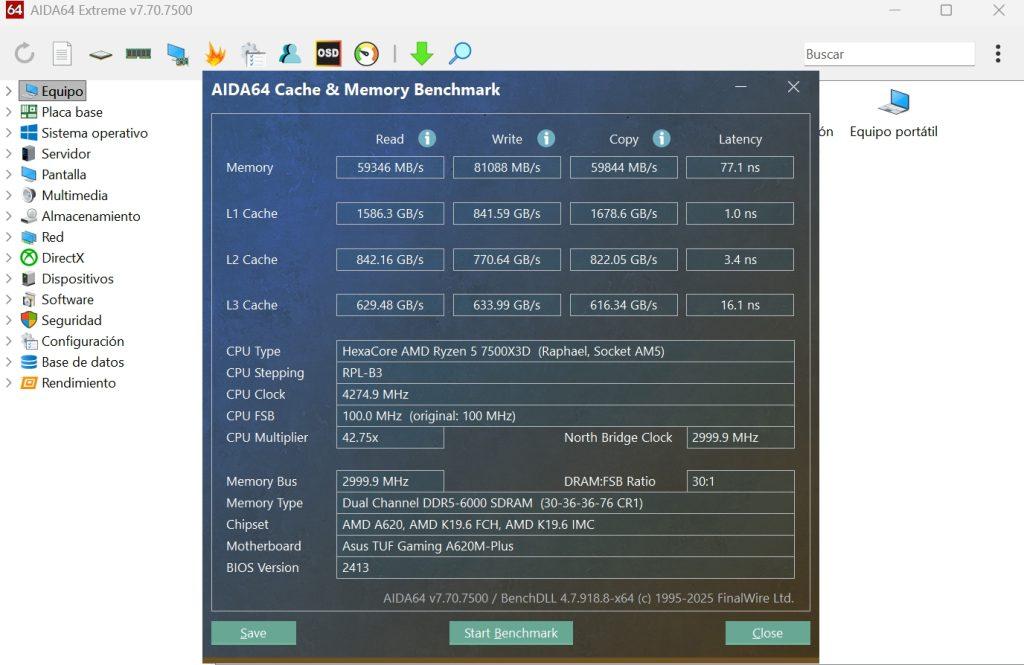Click L1 Cache Read 1586.3 GB/s
Screen dimensions: 1024x665
click(390, 214)
